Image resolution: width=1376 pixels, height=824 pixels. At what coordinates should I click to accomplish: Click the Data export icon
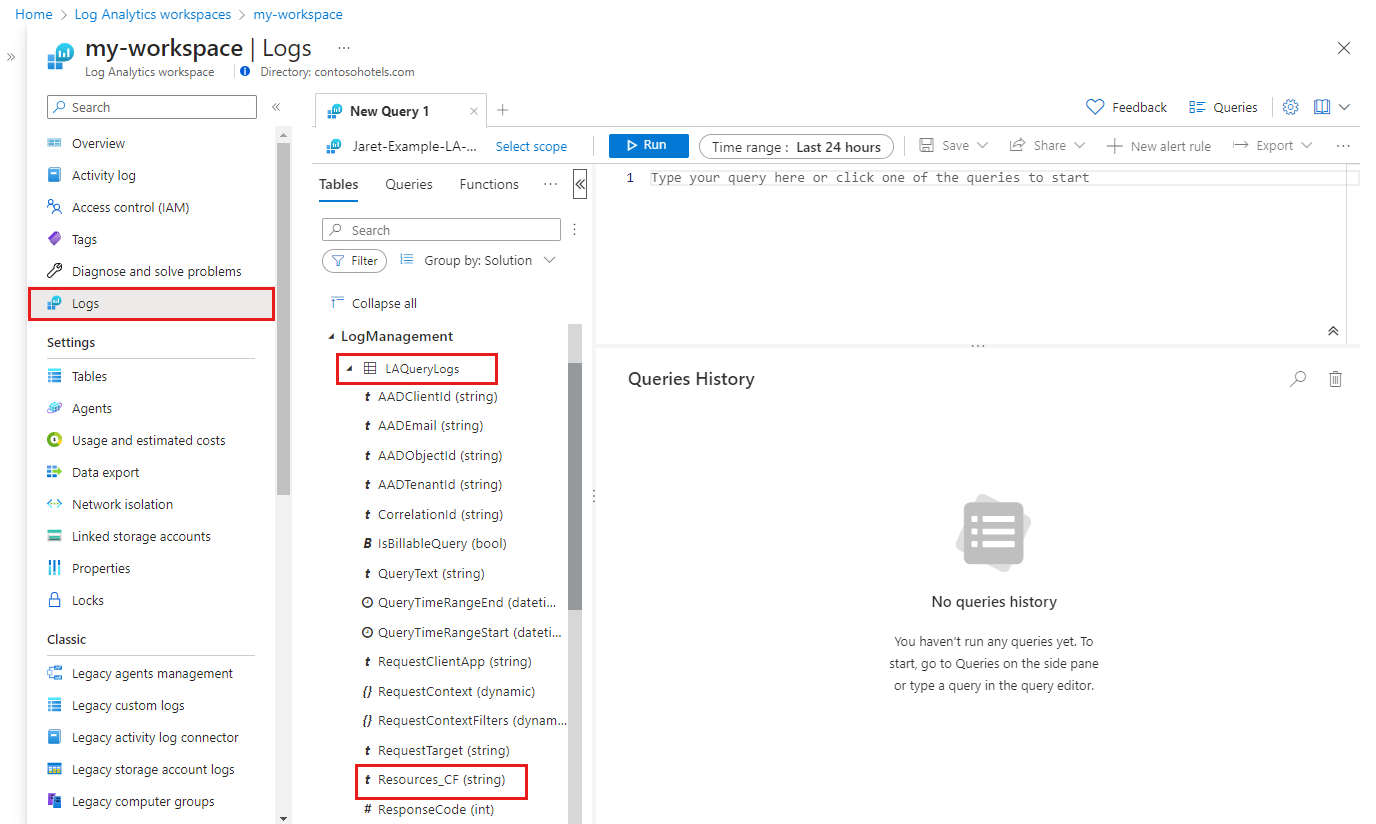point(55,472)
